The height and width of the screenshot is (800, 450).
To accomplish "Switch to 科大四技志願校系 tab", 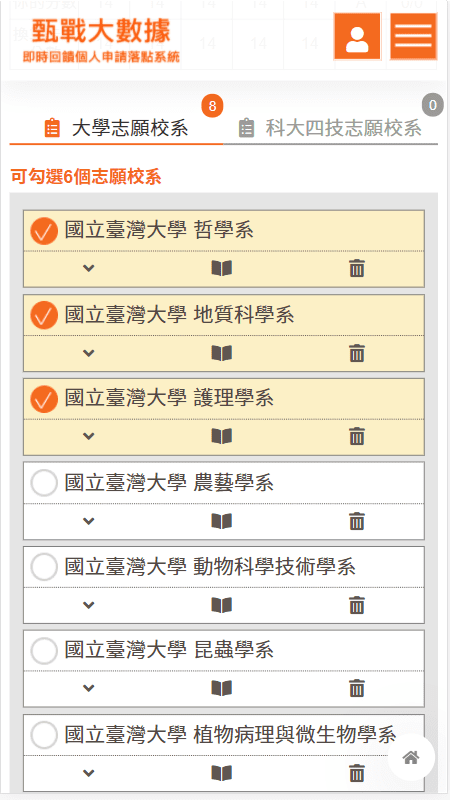I will pos(331,128).
